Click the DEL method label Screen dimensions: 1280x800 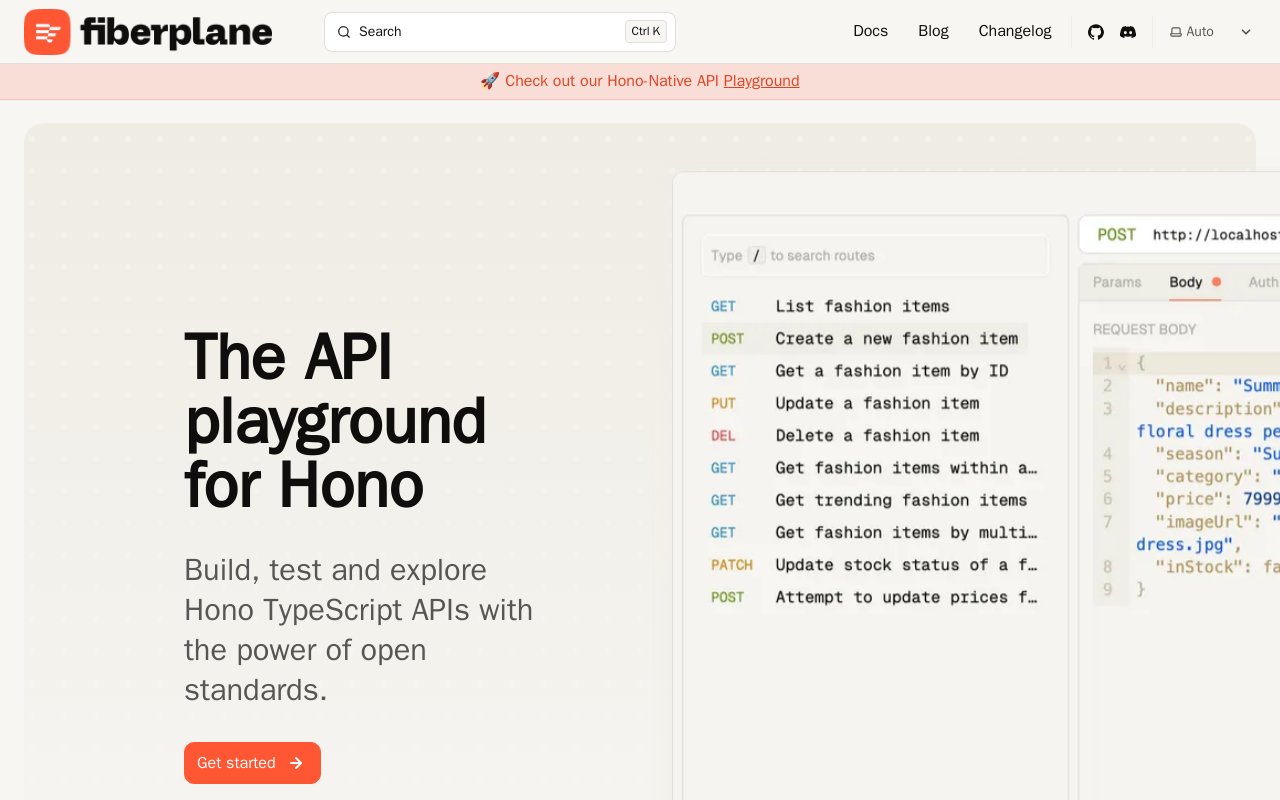[x=723, y=435]
